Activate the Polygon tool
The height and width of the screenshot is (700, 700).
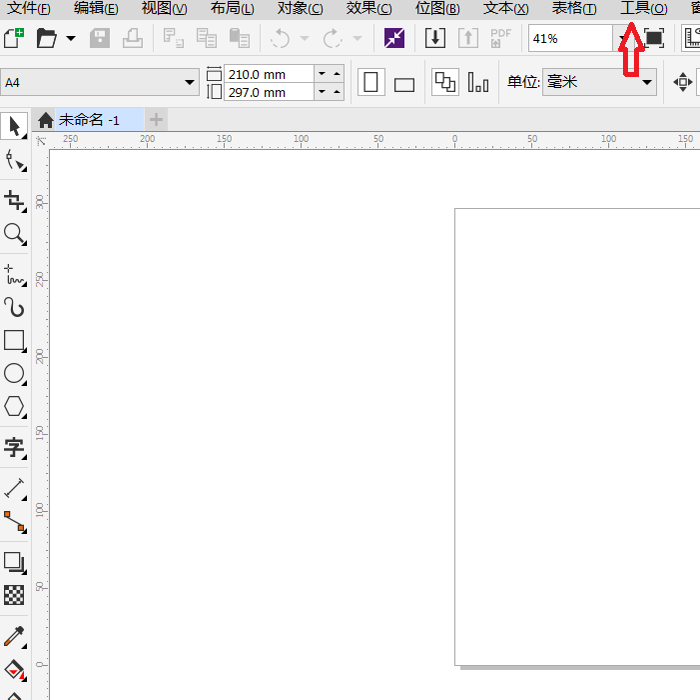[x=14, y=407]
